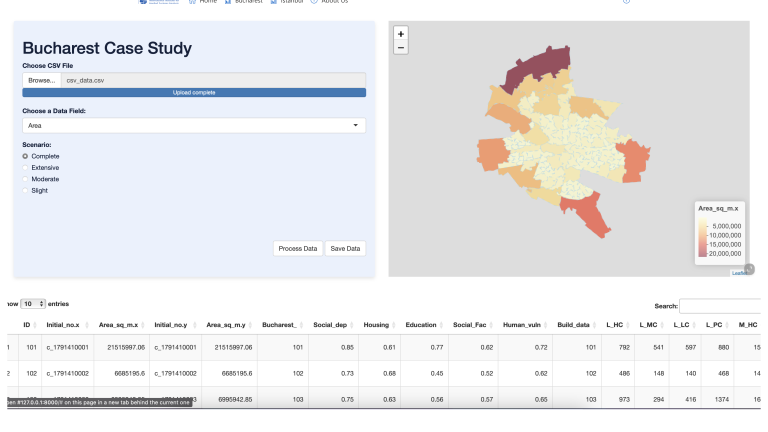Sort table by Initial_no.y column

(175, 325)
